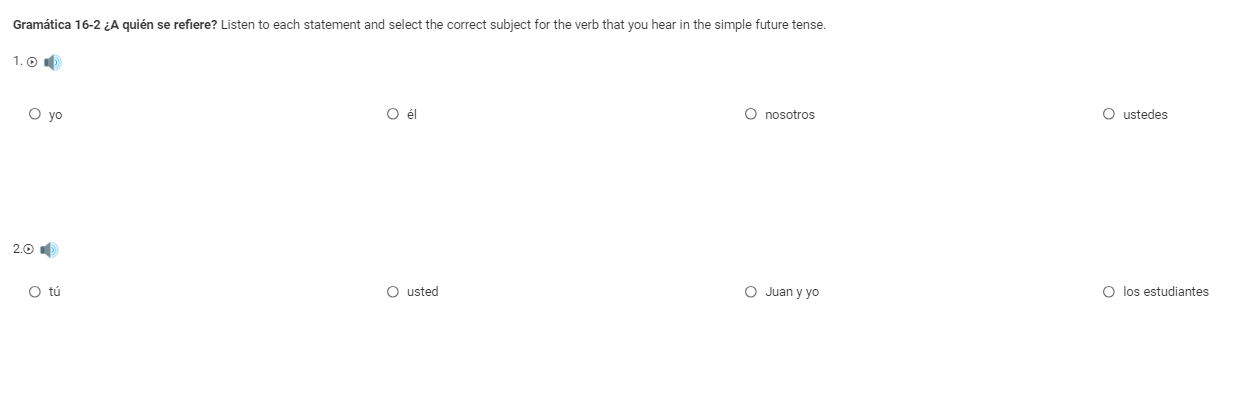1248x410 pixels.
Task: Choose the 'él' radio option
Action: click(x=393, y=114)
